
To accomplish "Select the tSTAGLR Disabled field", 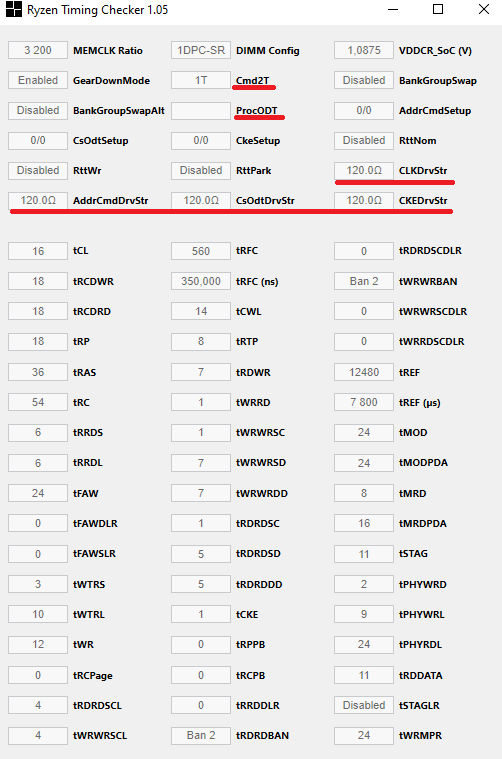I will click(364, 705).
